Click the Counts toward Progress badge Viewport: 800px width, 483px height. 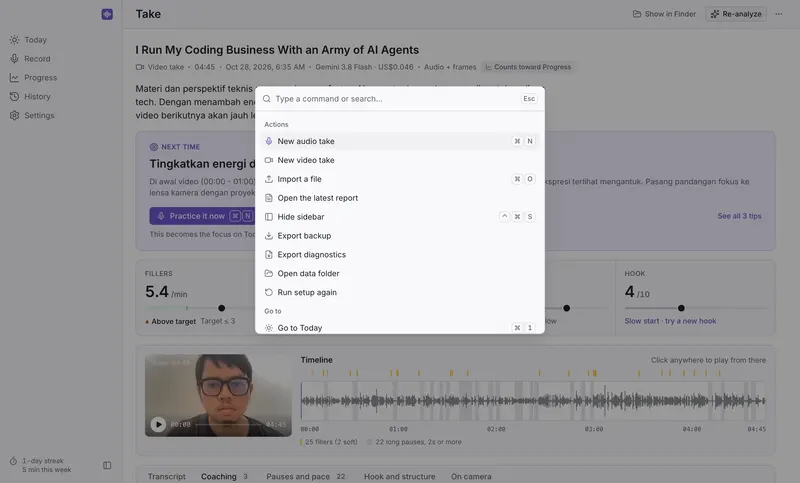coord(528,67)
